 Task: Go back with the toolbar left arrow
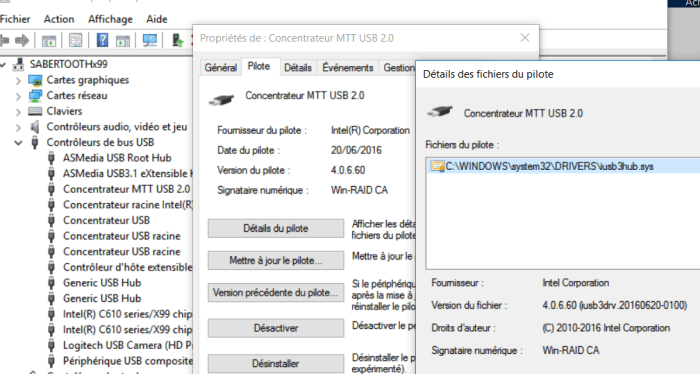(4, 41)
